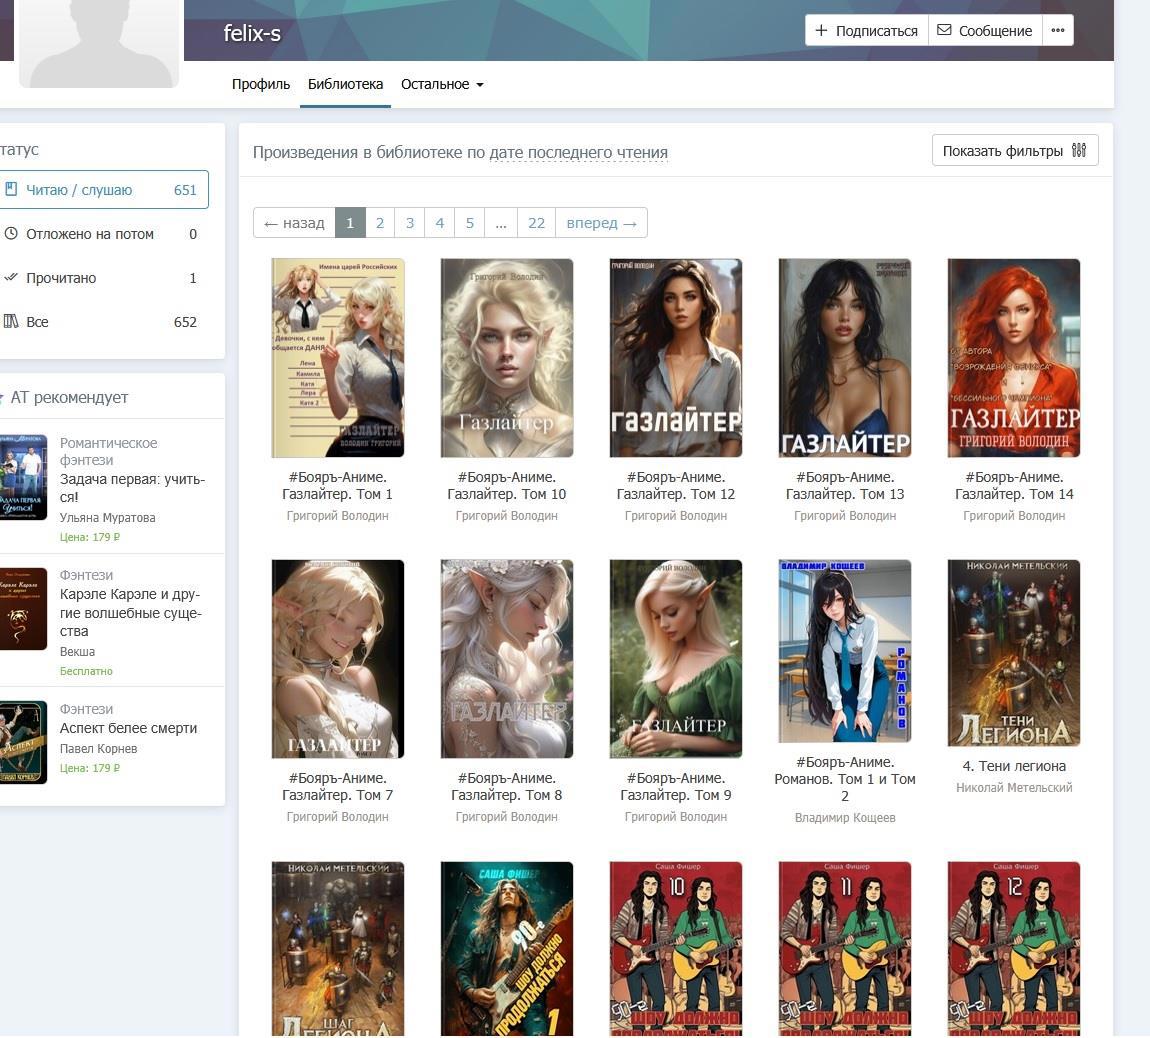Click the books icon for Все
Viewport: 1150px width, 1038px height.
11,322
